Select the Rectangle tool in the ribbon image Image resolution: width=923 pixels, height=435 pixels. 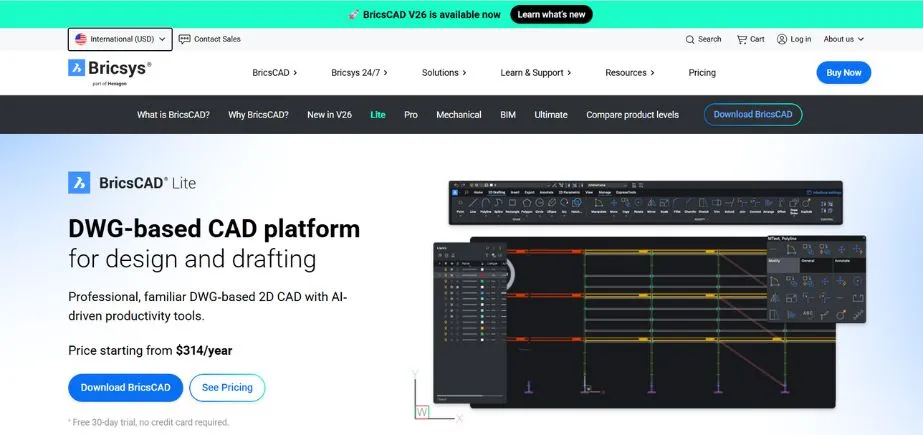pyautogui.click(x=512, y=205)
